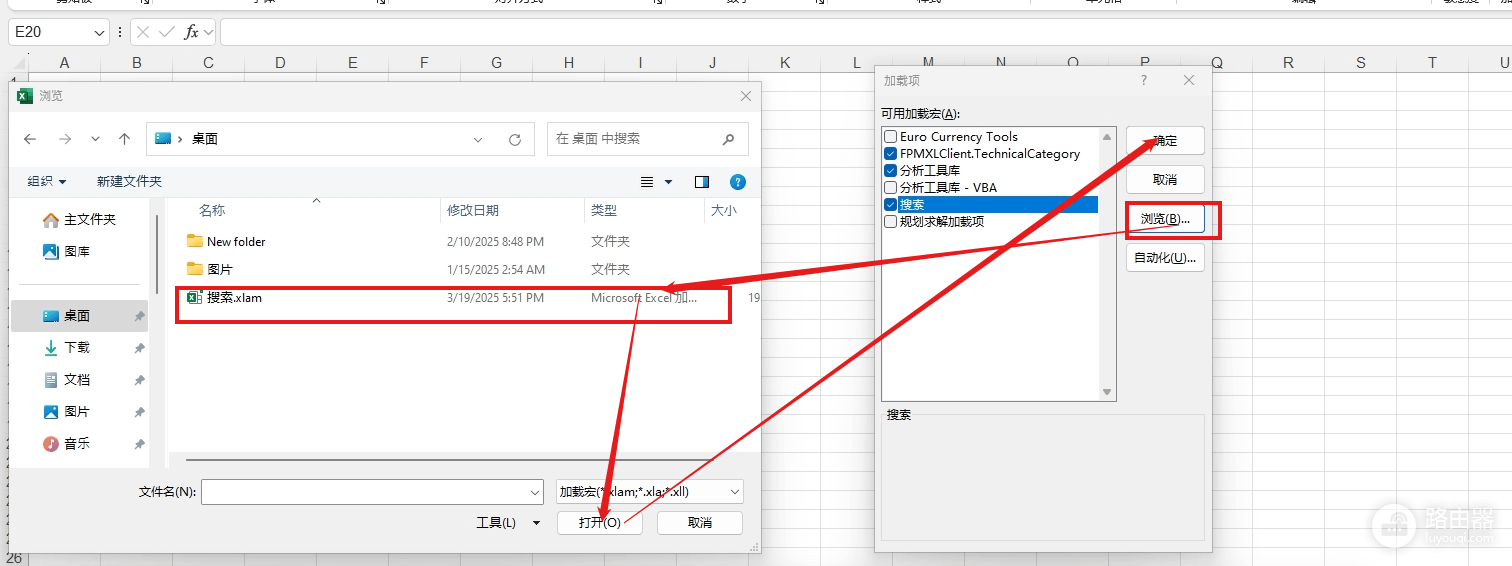
Task: Open the 加载宏 file type dropdown
Action: pyautogui.click(x=650, y=492)
